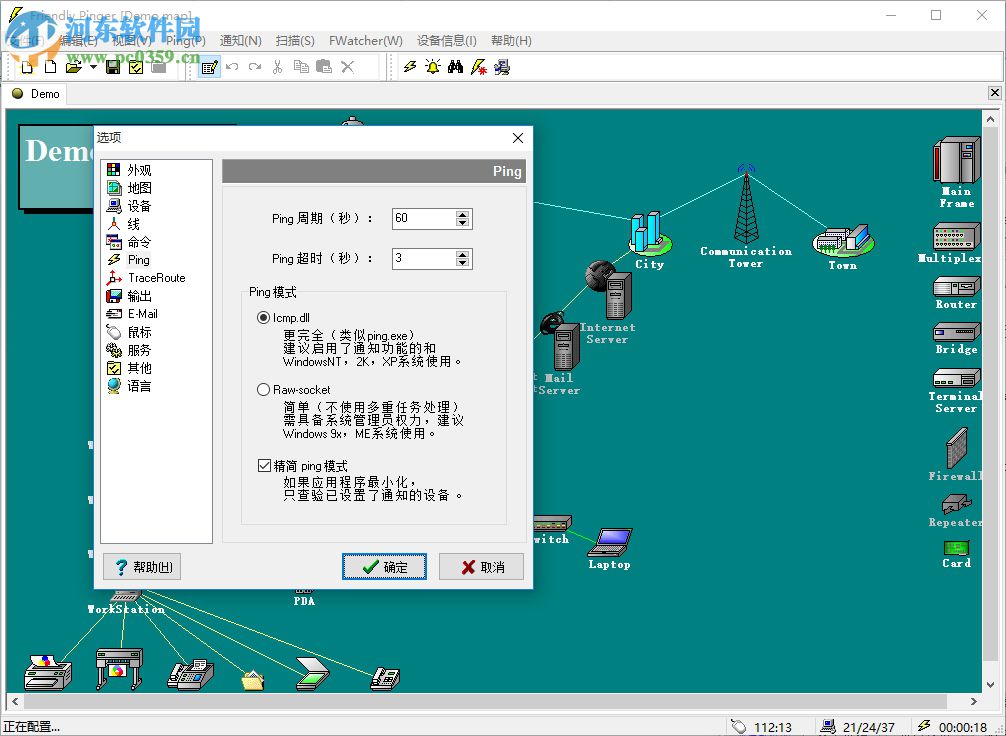The height and width of the screenshot is (736, 1006).
Task: Open the dropdown arrow beside the Open folder icon
Action: pos(93,67)
